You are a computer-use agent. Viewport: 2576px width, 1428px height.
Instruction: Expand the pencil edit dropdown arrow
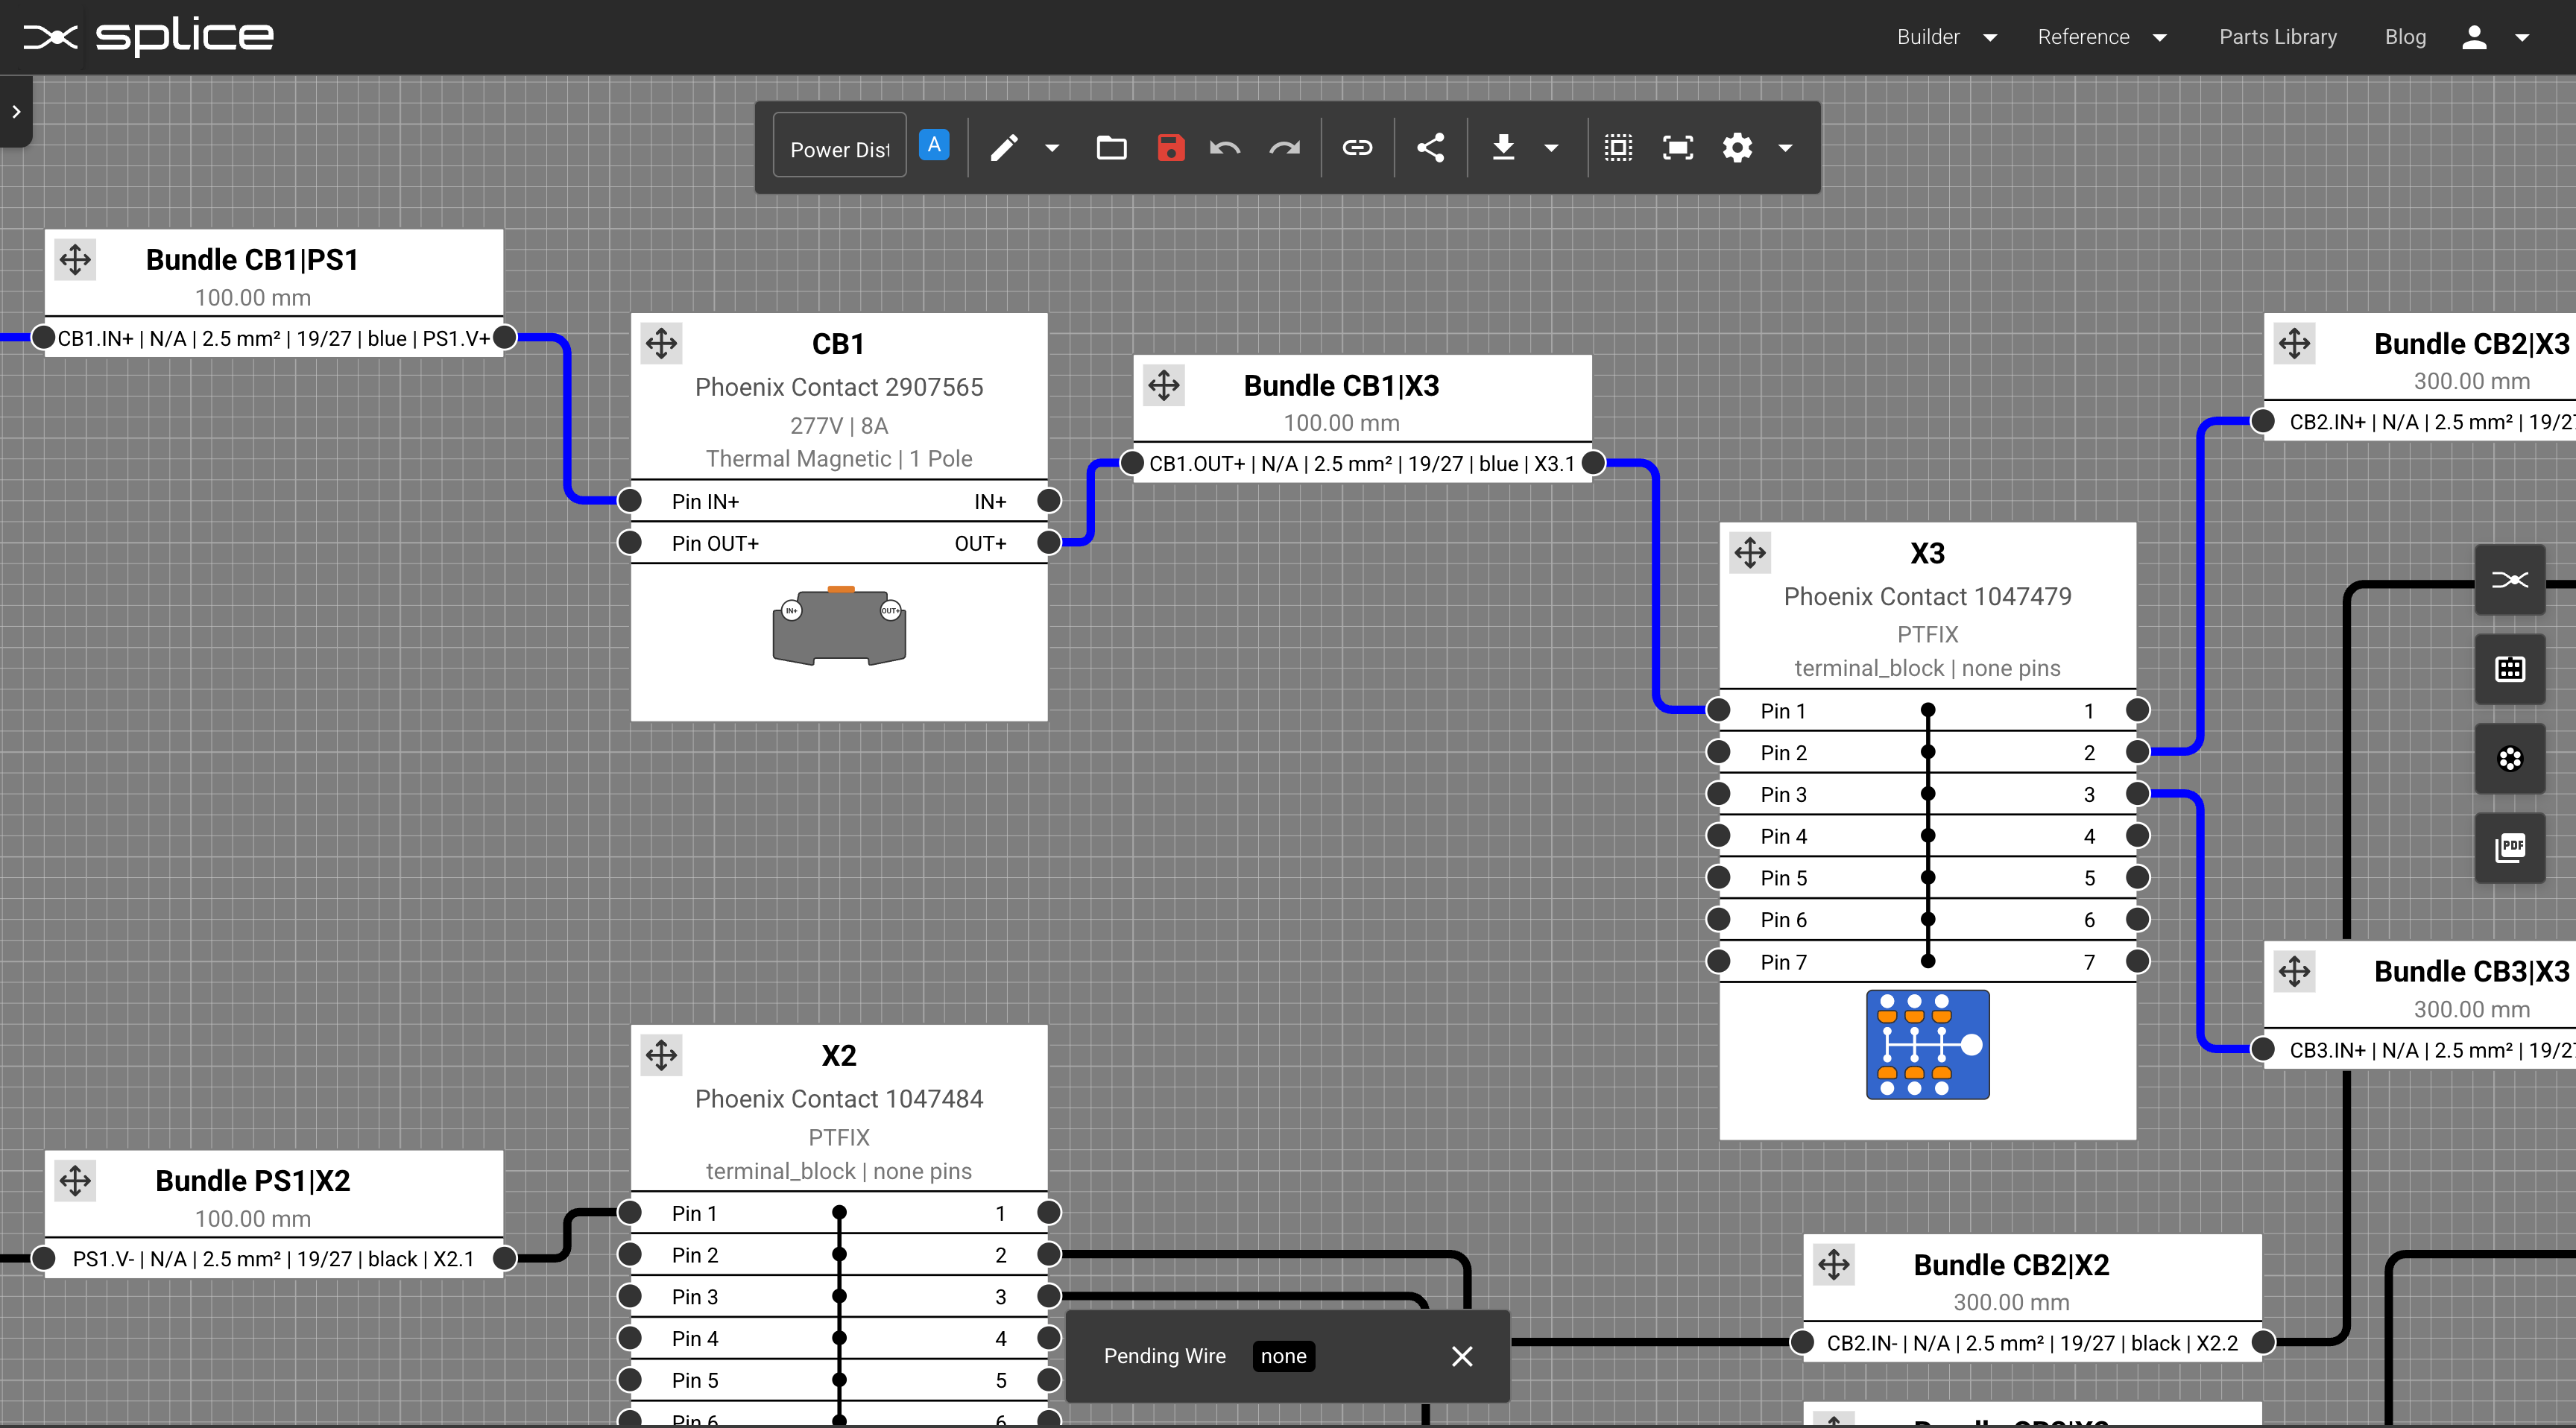point(1052,148)
